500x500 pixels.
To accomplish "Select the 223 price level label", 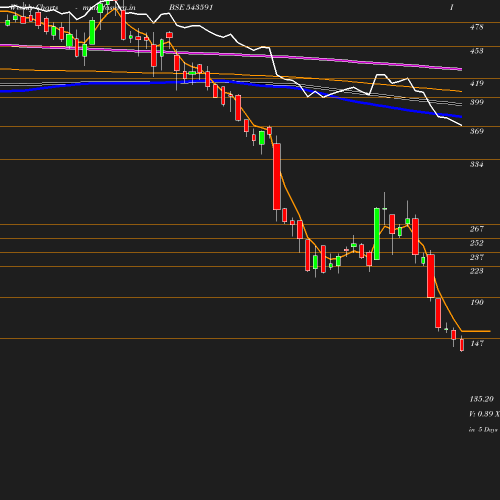I will click(476, 271).
